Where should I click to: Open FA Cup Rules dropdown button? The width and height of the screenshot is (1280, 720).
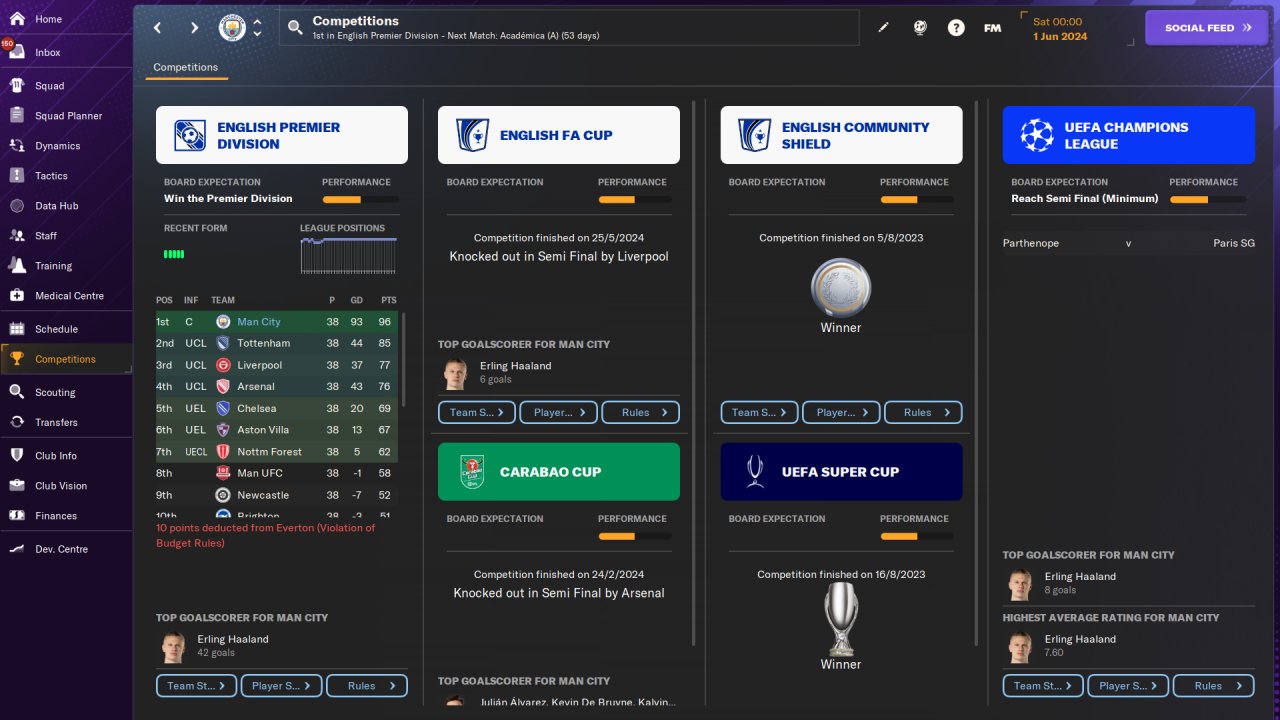click(x=642, y=412)
